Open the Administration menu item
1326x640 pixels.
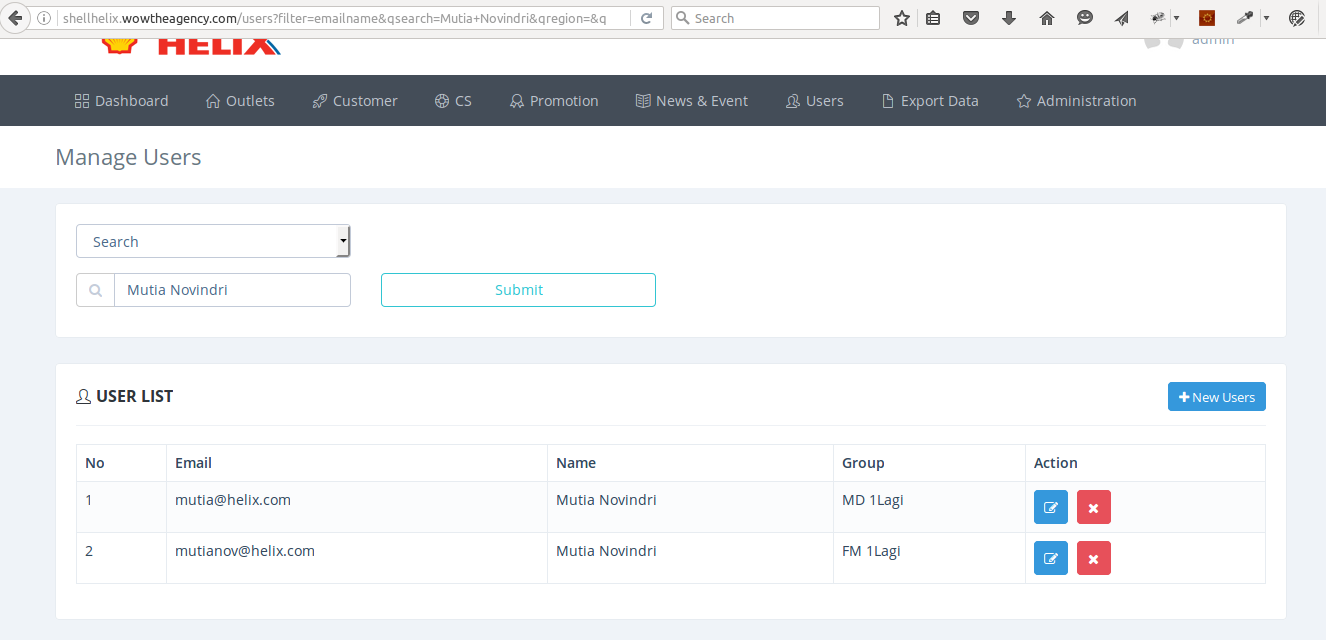[1076, 101]
